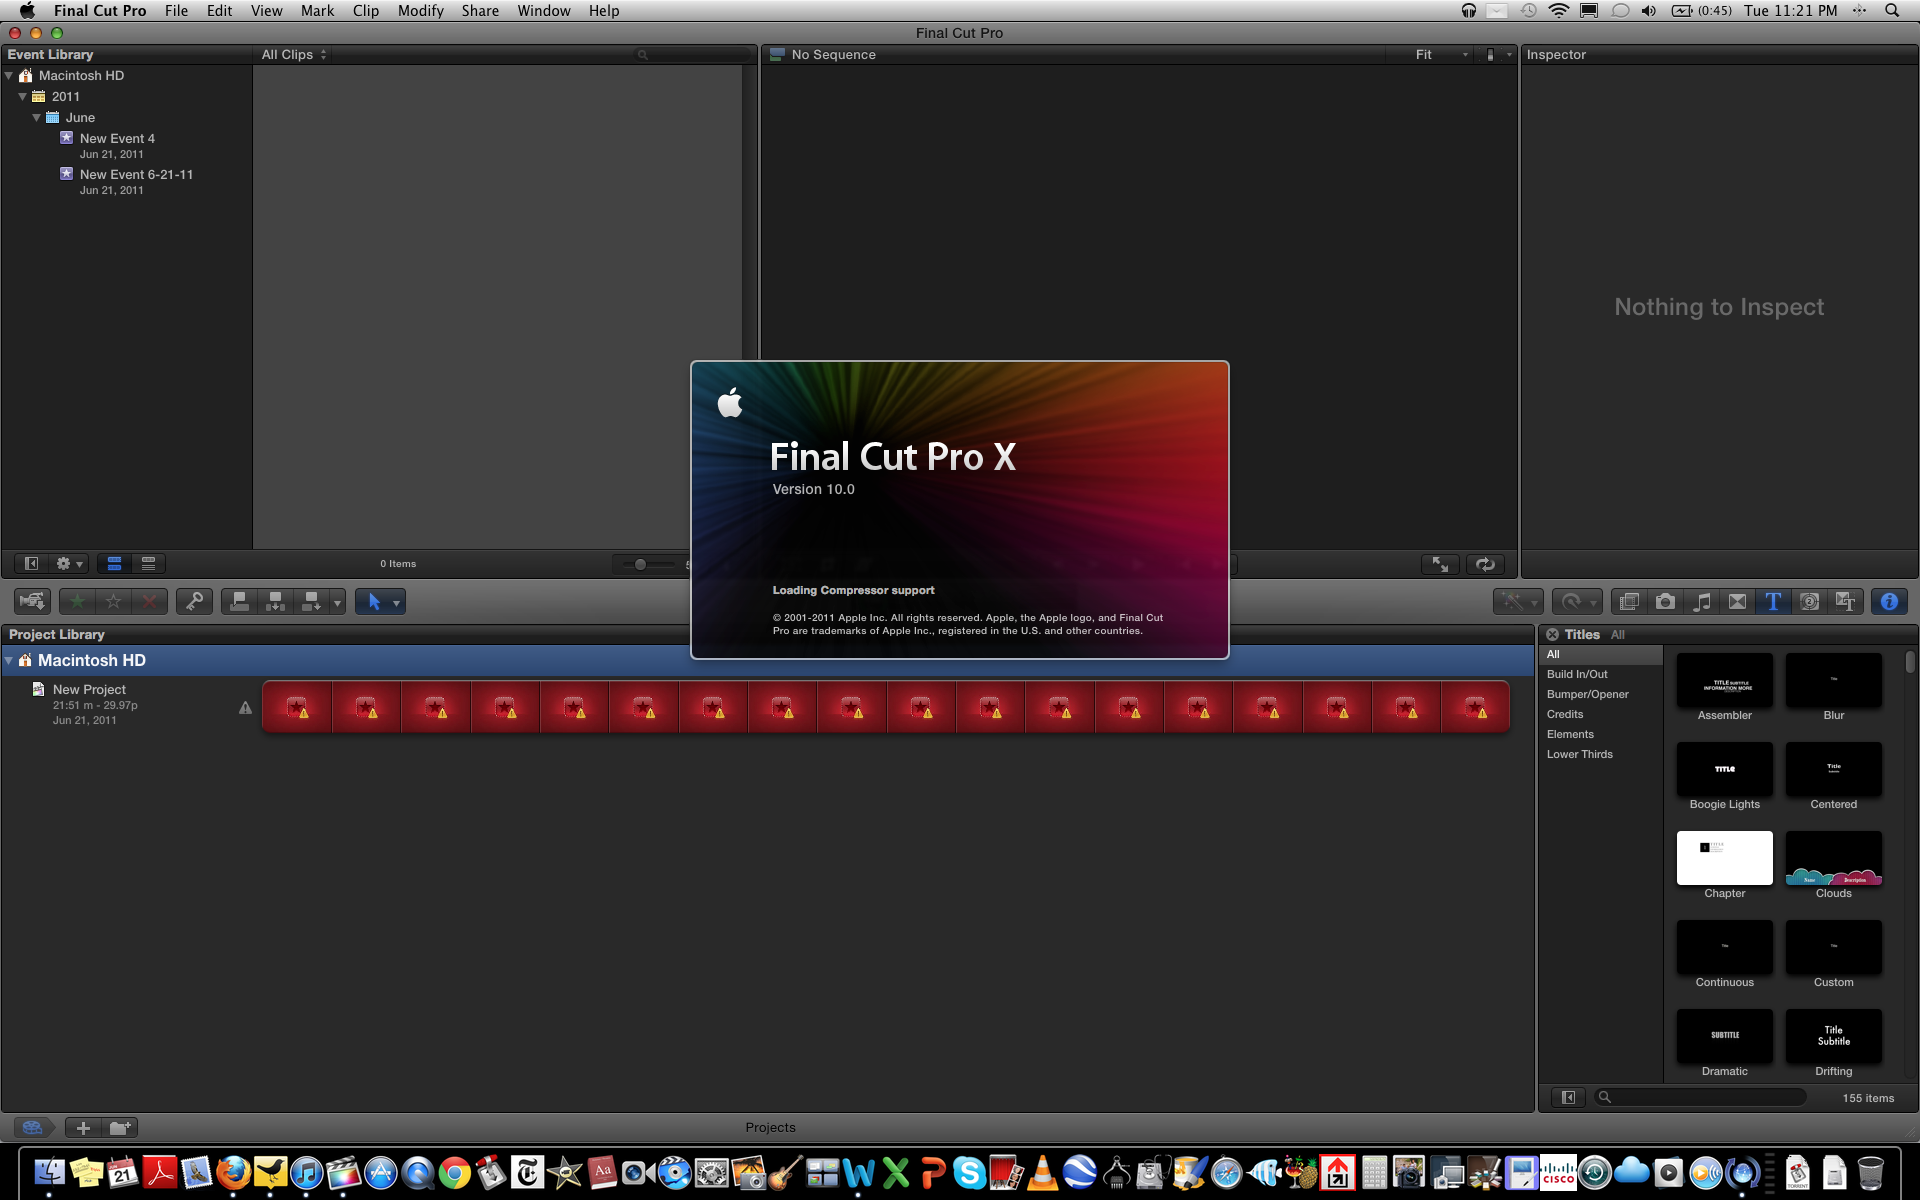Toggle the Titles browser T button
The height and width of the screenshot is (1200, 1920).
coord(1773,601)
